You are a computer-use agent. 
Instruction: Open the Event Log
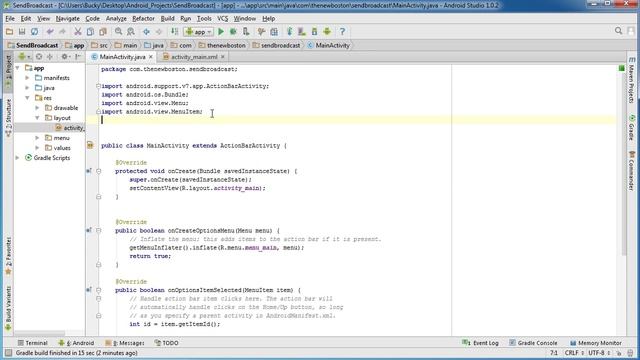coord(480,343)
